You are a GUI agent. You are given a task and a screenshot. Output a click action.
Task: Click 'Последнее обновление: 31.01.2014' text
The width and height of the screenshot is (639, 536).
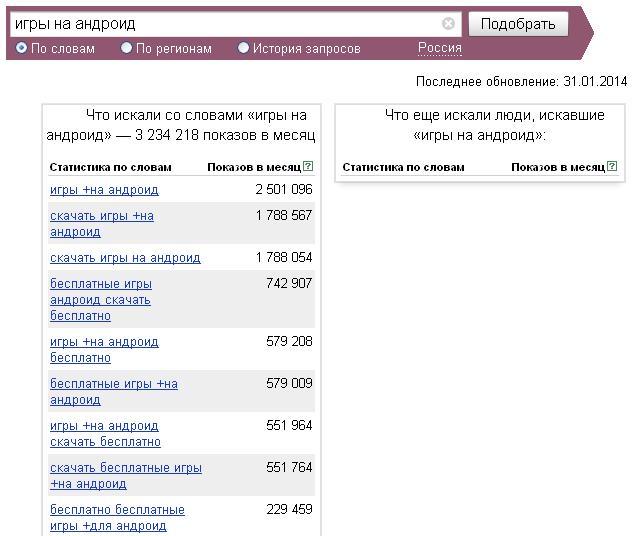coord(521,82)
